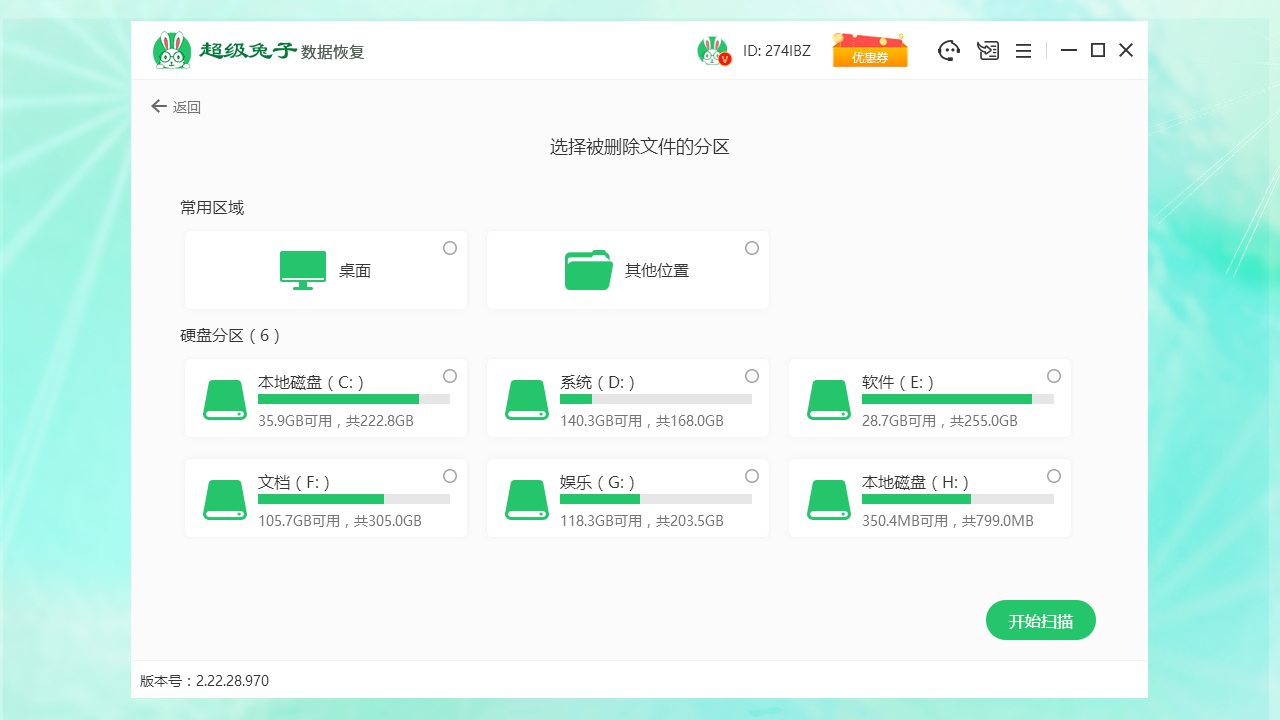This screenshot has height=720, width=1280.
Task: Click the 选择被删除文件的分区 title
Action: 640,147
